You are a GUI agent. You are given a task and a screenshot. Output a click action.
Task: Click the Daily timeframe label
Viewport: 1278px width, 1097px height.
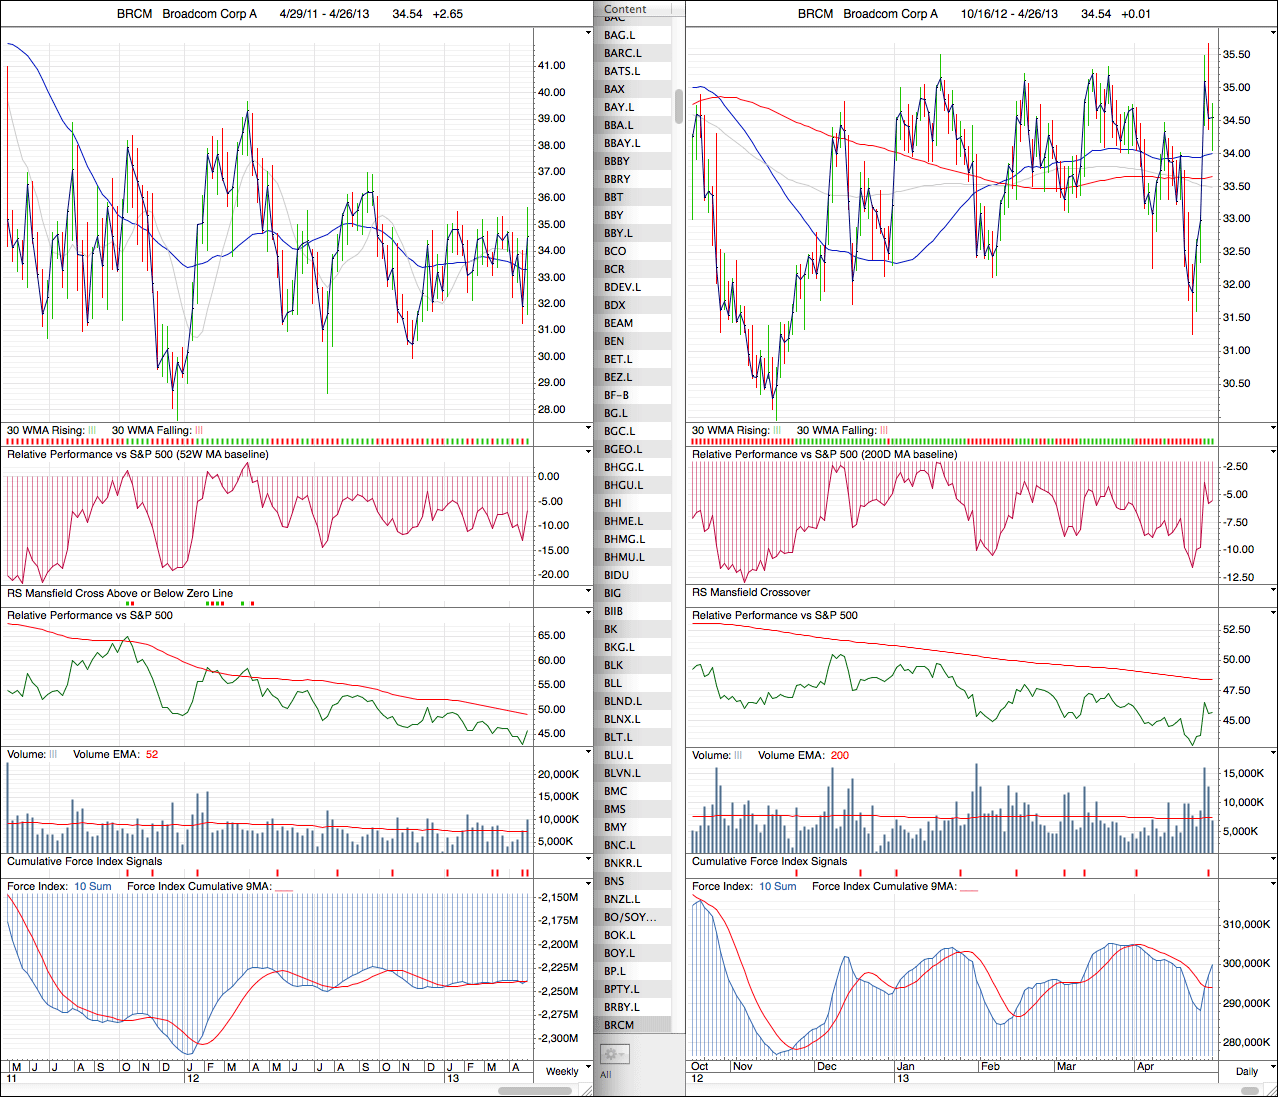point(1246,1071)
